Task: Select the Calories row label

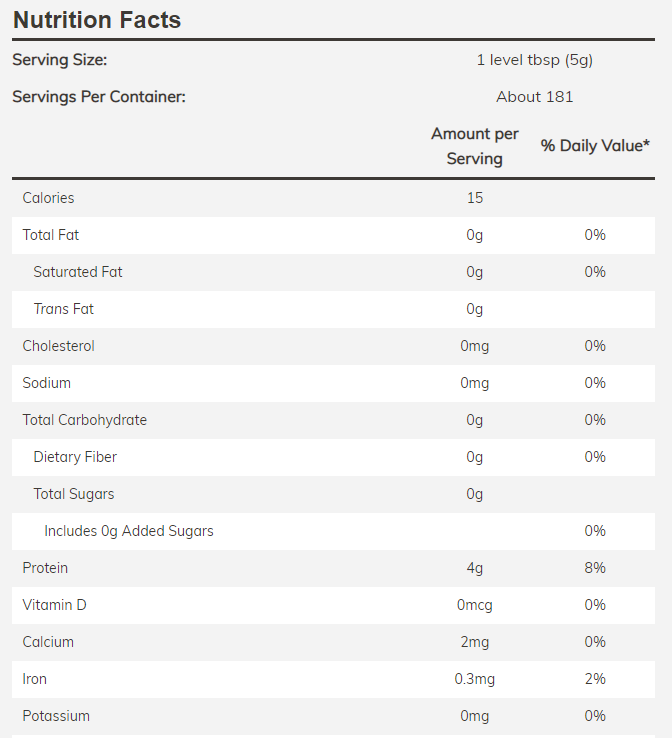Action: 49,198
